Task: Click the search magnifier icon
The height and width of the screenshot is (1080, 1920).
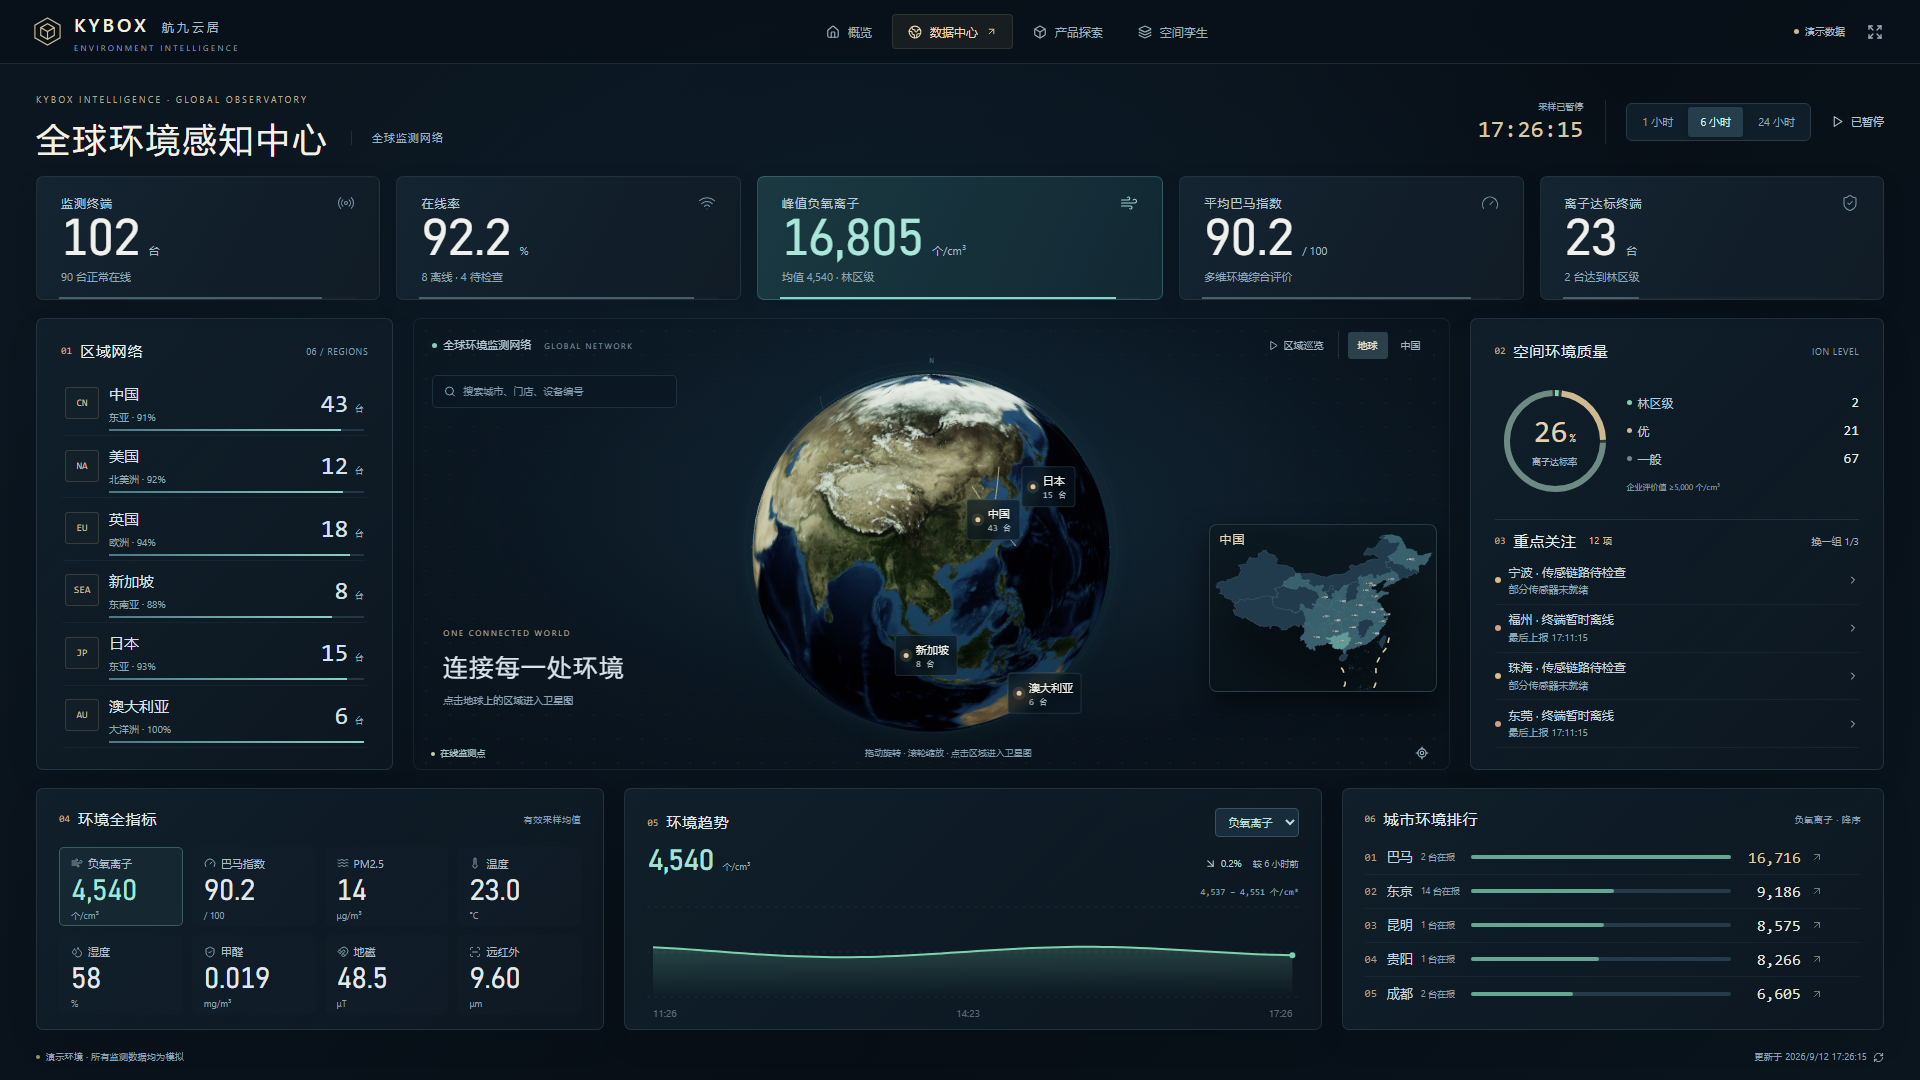Action: click(x=450, y=391)
